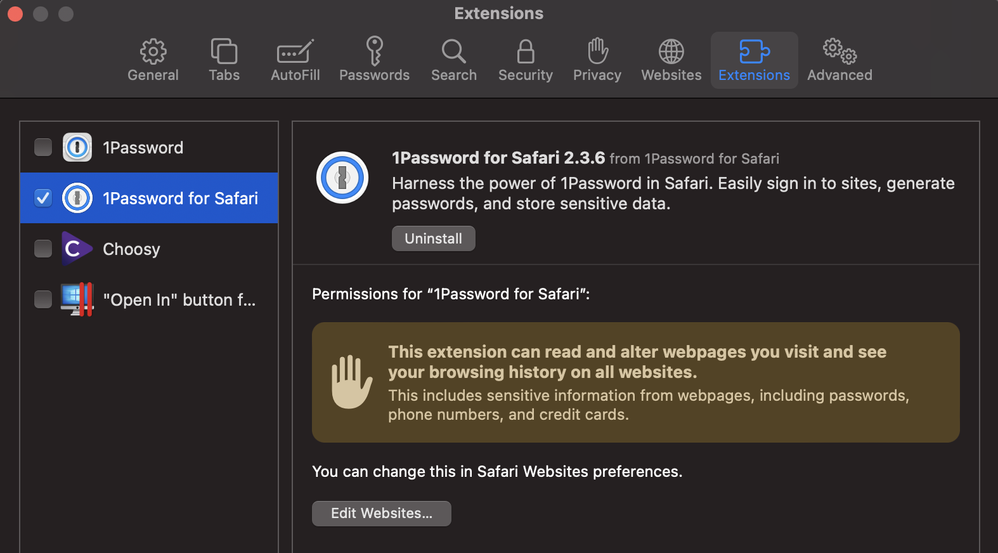Open the AutoFill preferences pane
This screenshot has height=553, width=998.
295,60
